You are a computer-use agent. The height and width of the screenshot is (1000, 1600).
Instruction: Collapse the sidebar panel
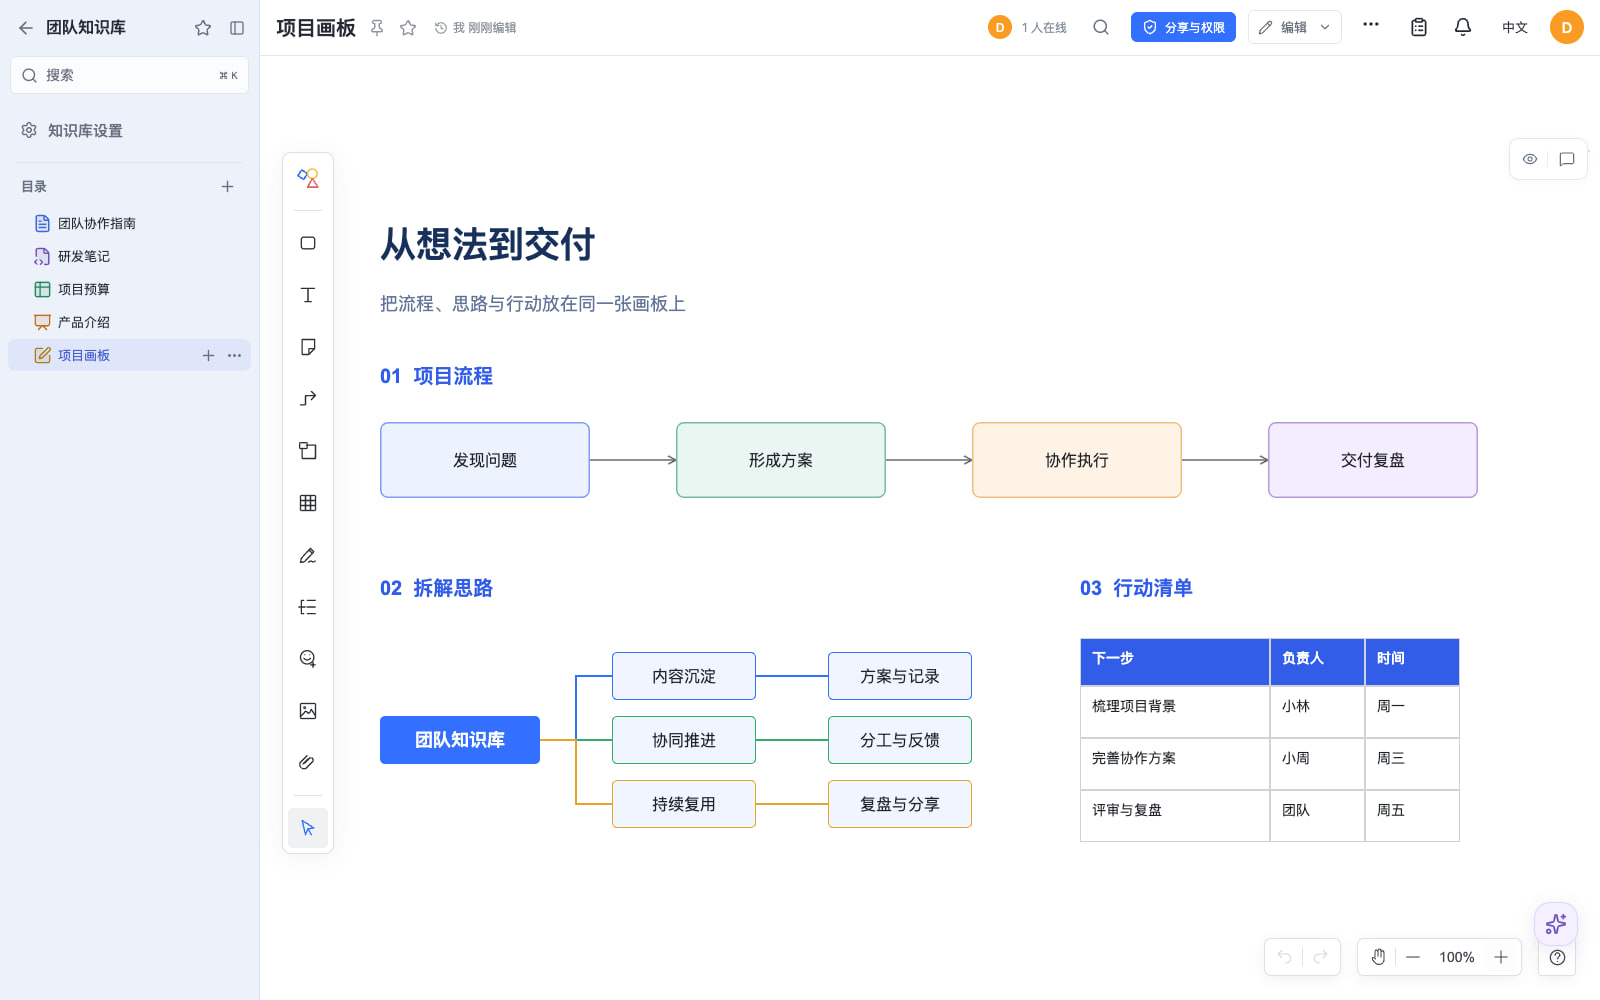click(237, 28)
